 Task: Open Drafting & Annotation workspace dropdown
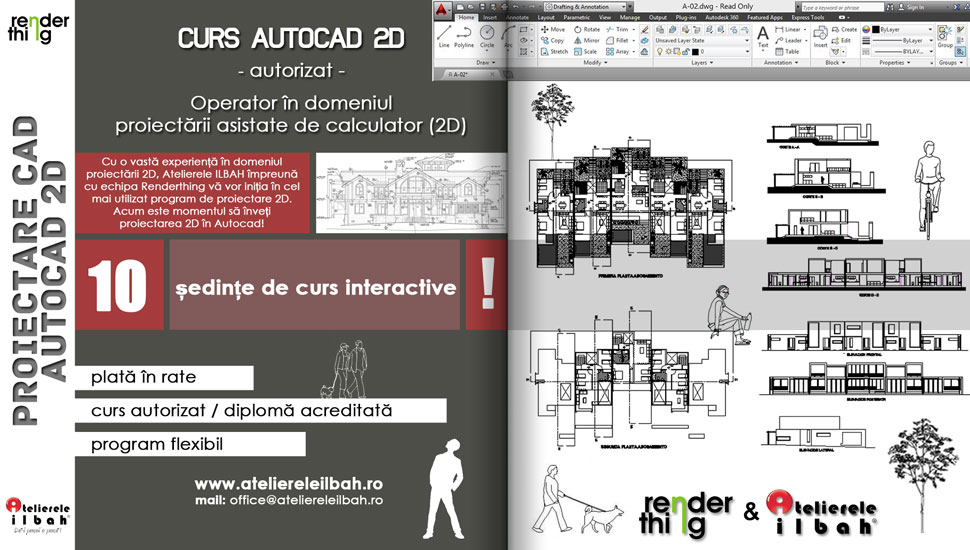point(585,7)
